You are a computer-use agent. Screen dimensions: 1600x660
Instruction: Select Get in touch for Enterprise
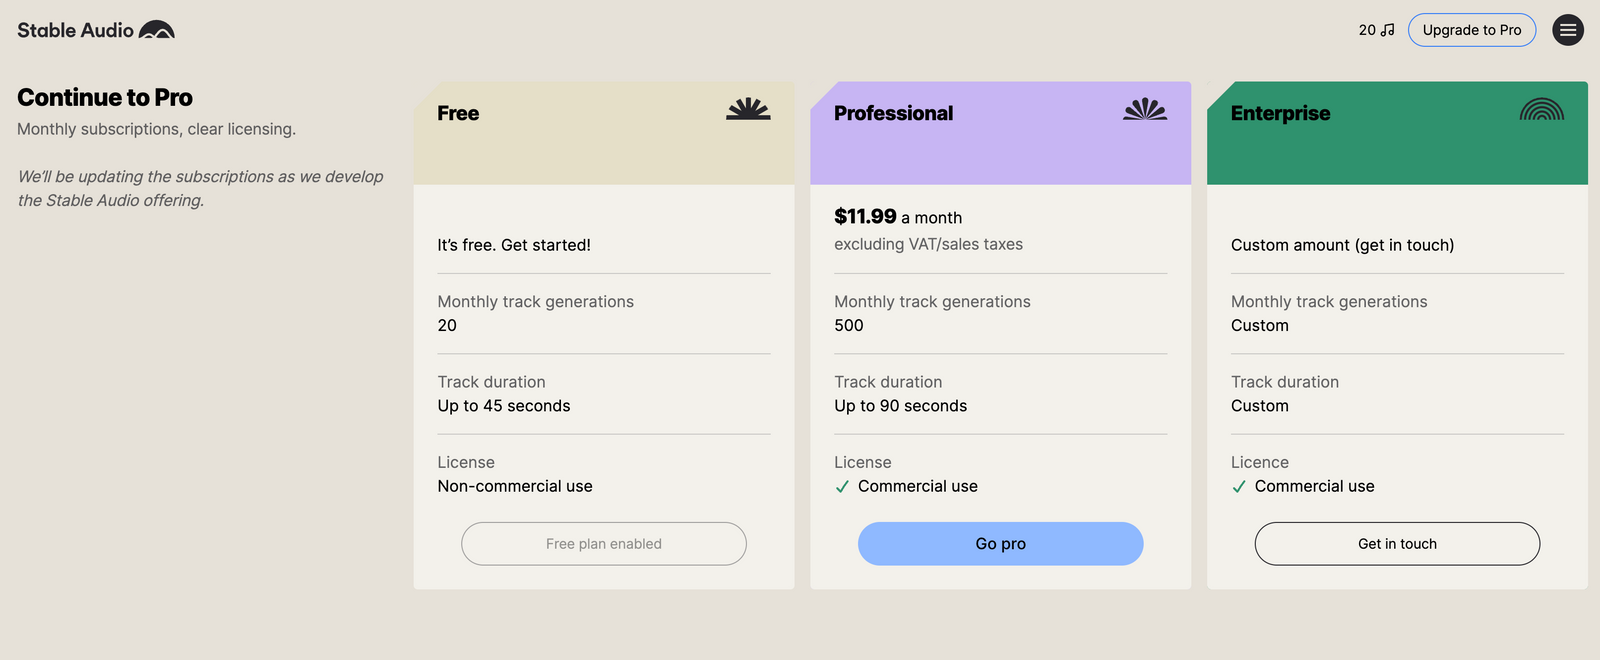(x=1397, y=543)
